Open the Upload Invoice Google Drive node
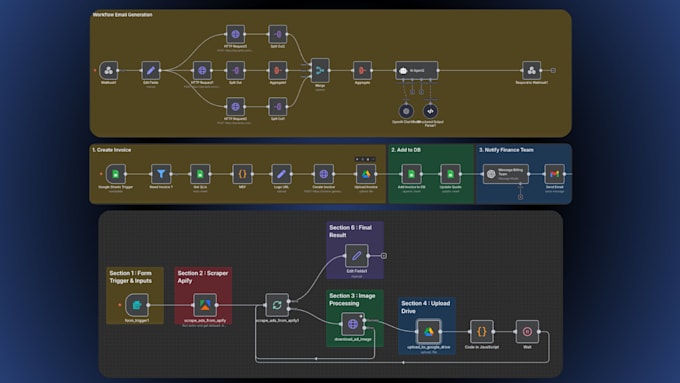 click(366, 174)
